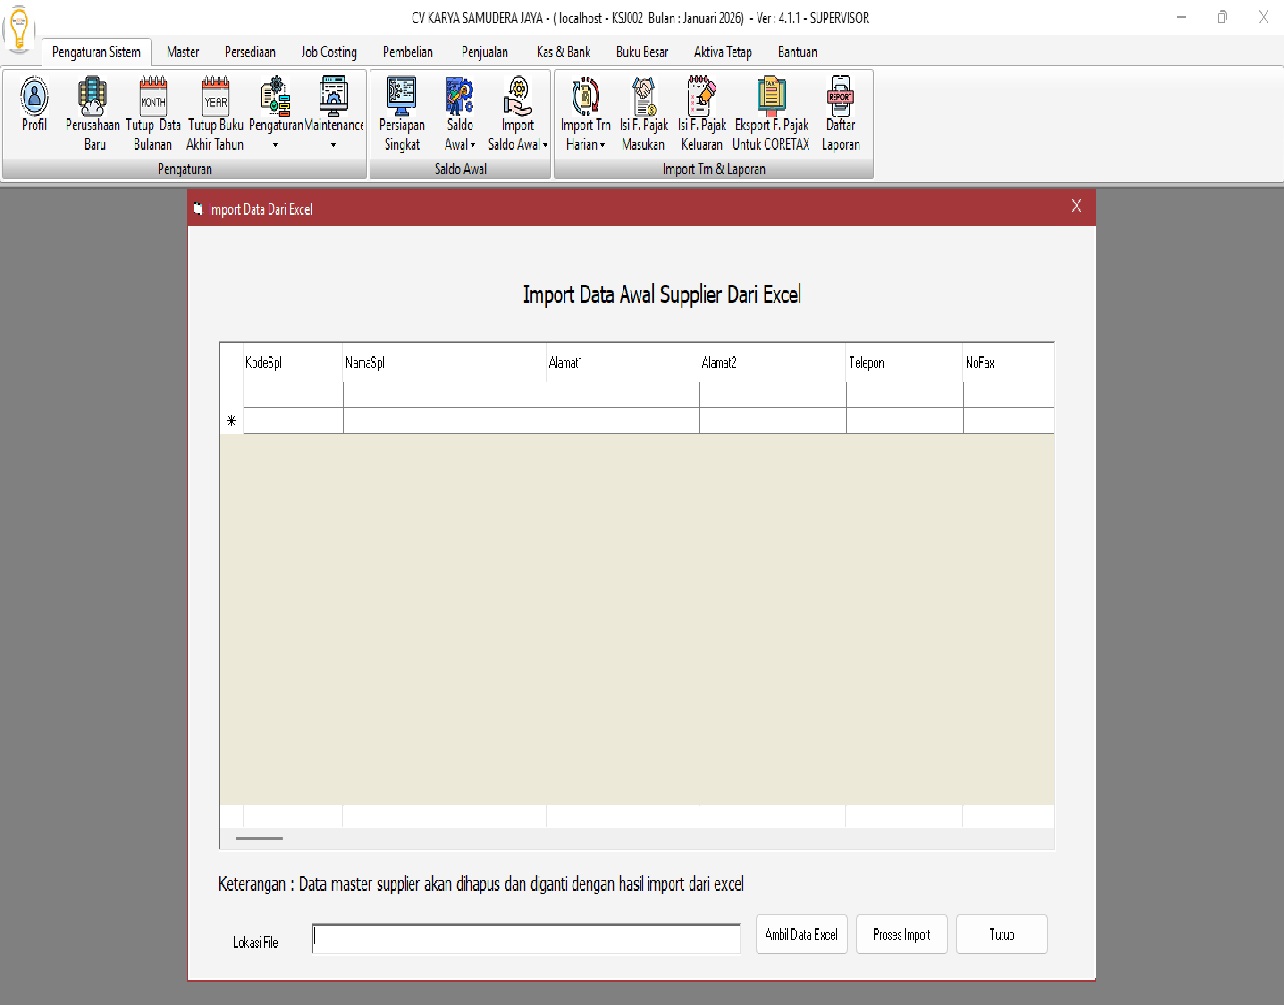Open the Buku Besar tab
Image resolution: width=1284 pixels, height=1005 pixels.
642,52
